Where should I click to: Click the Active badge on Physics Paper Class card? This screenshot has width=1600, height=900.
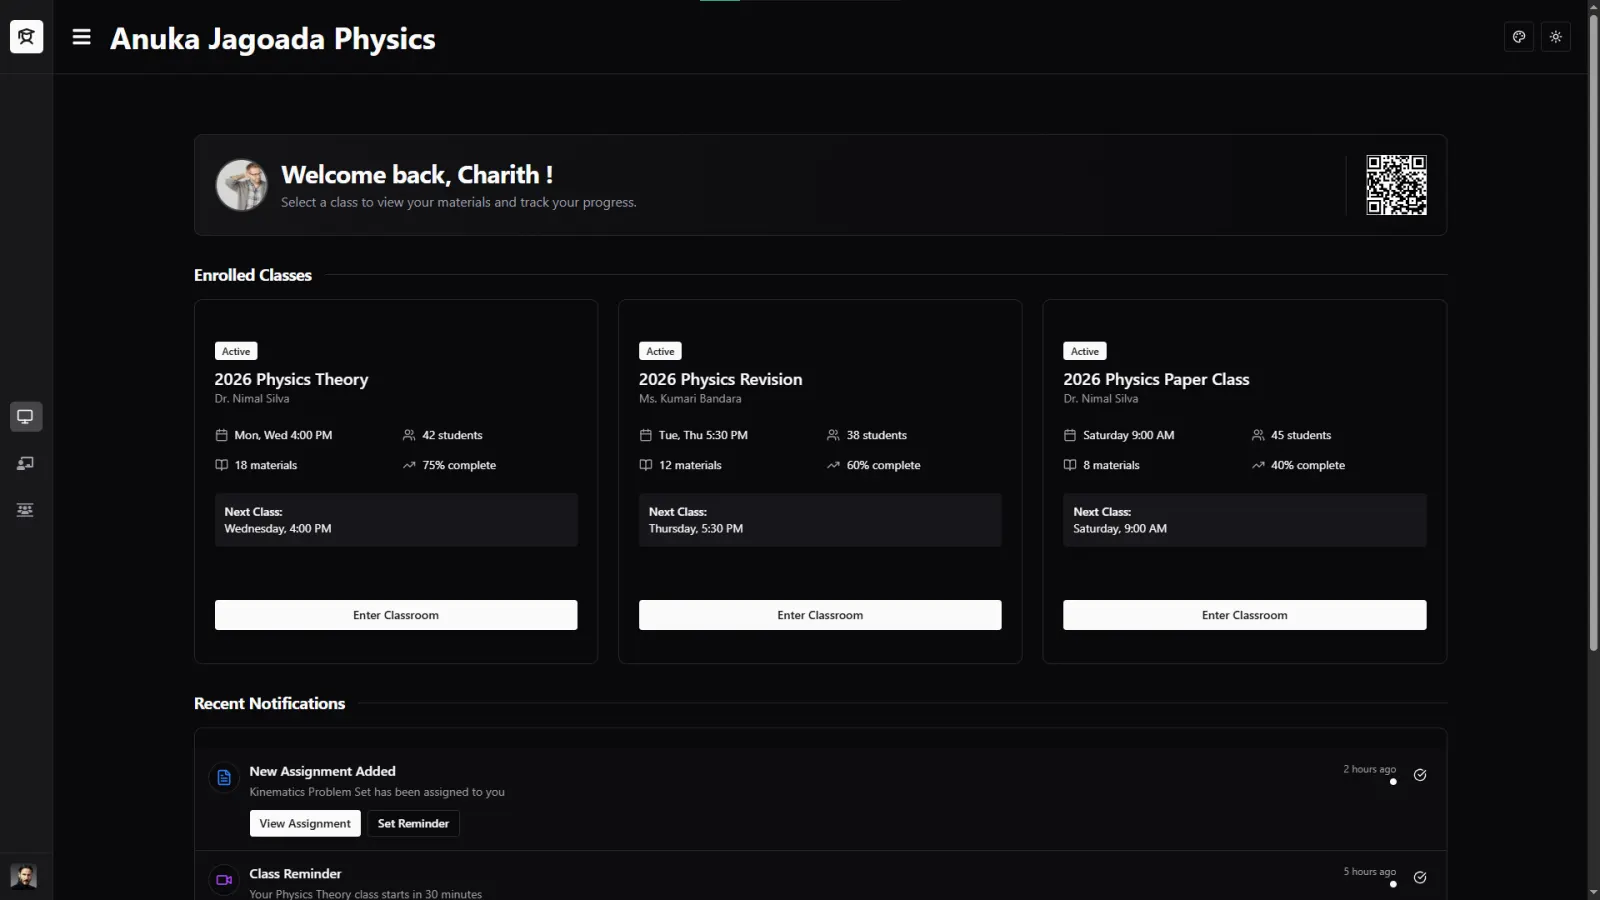(1085, 351)
